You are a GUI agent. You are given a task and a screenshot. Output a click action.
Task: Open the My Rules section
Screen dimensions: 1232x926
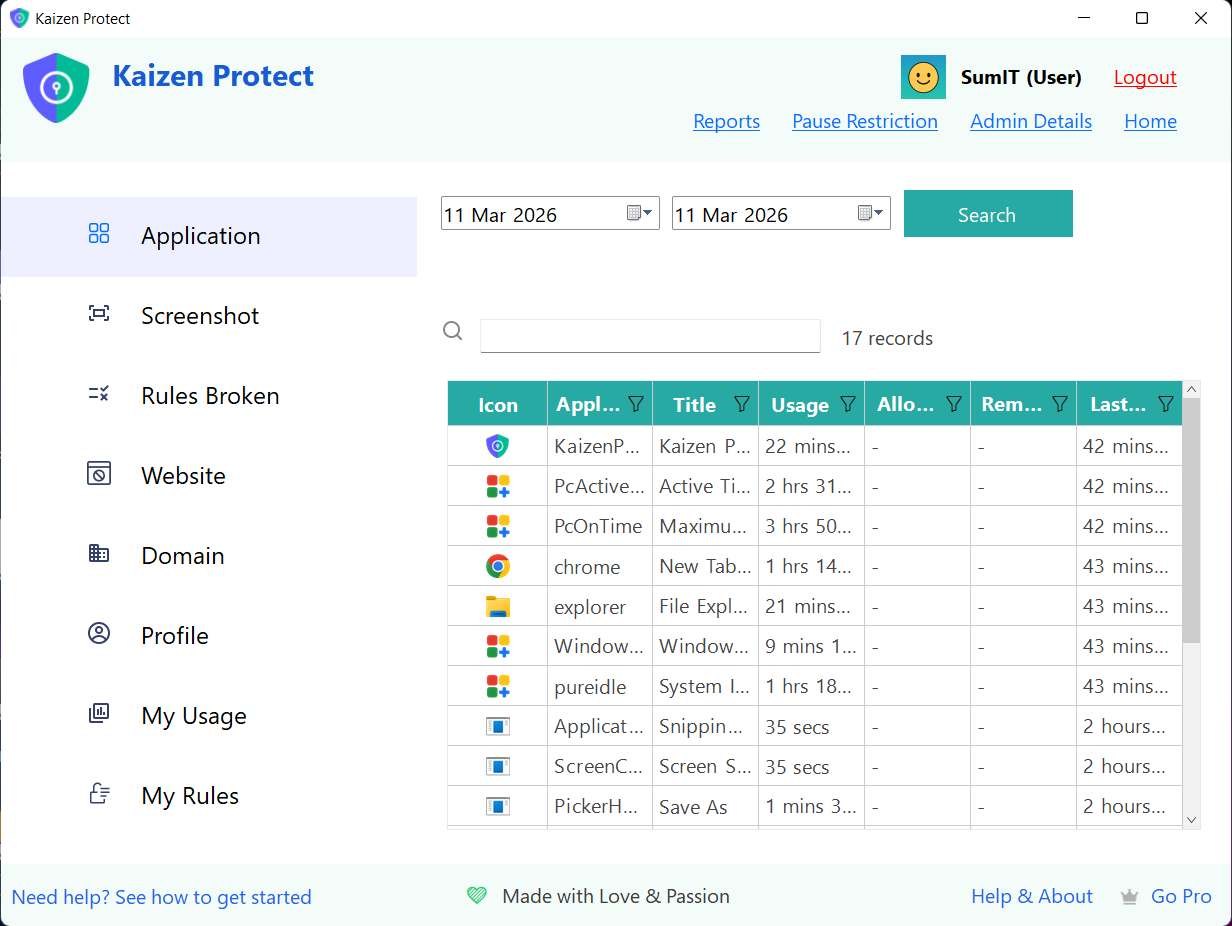tap(190, 796)
